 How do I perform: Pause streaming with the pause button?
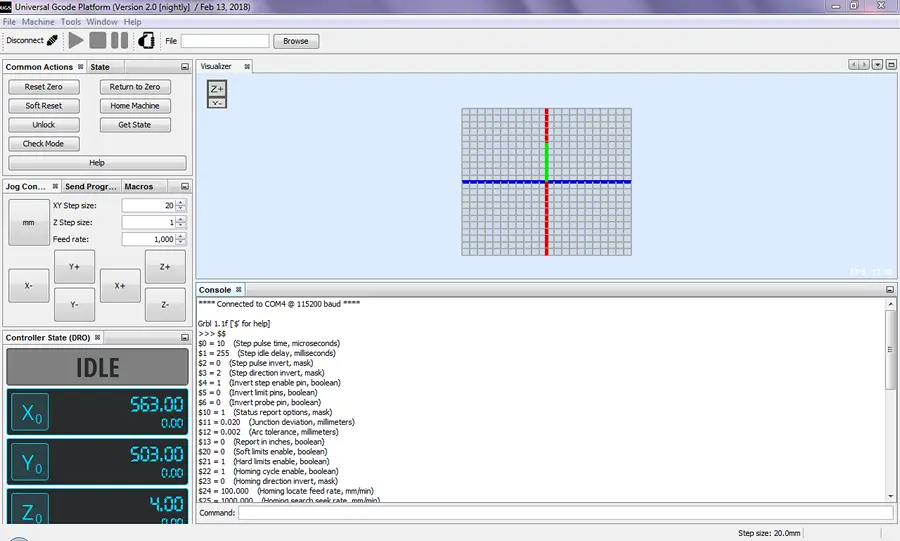119,41
